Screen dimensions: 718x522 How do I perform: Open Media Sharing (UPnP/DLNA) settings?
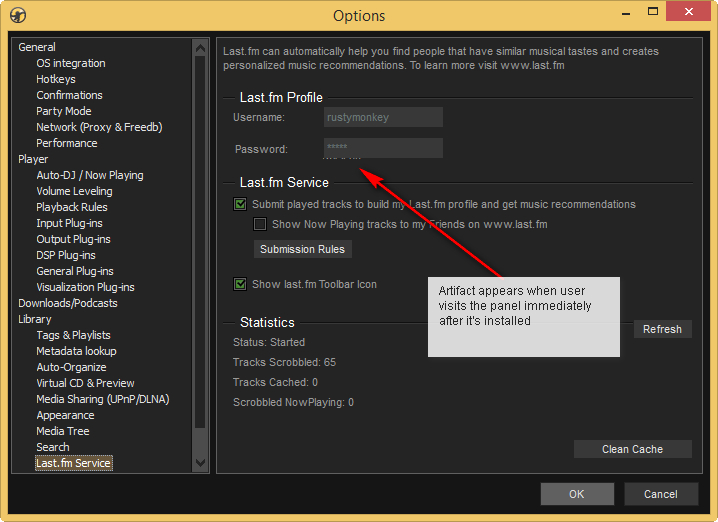pos(103,399)
